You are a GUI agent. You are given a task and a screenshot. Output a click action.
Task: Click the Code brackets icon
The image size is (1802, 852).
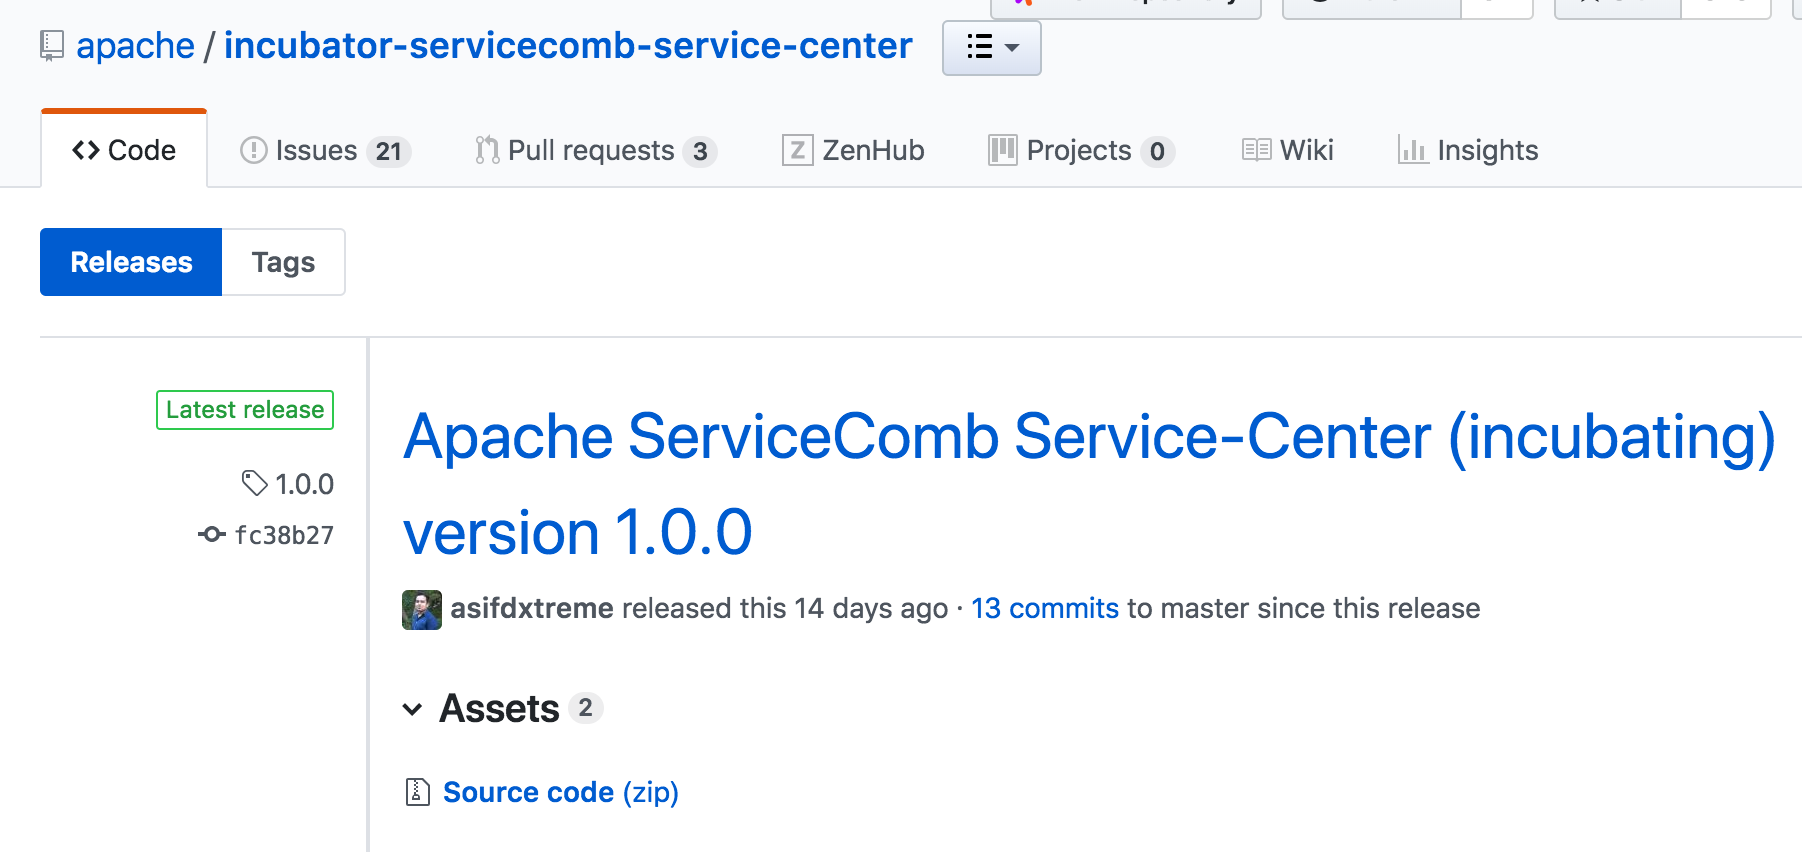pos(86,150)
